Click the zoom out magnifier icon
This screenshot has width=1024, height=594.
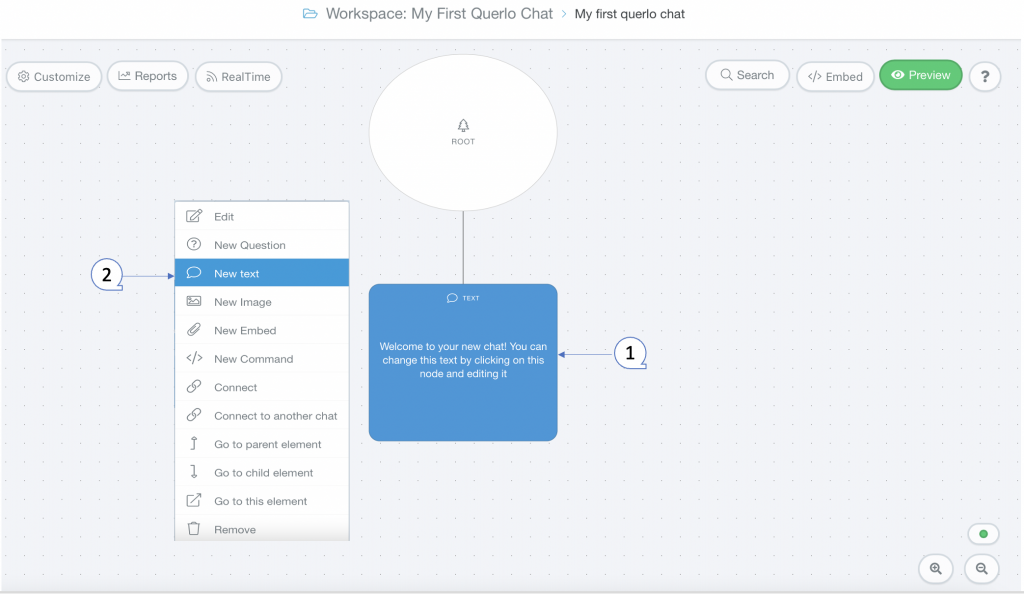[982, 569]
